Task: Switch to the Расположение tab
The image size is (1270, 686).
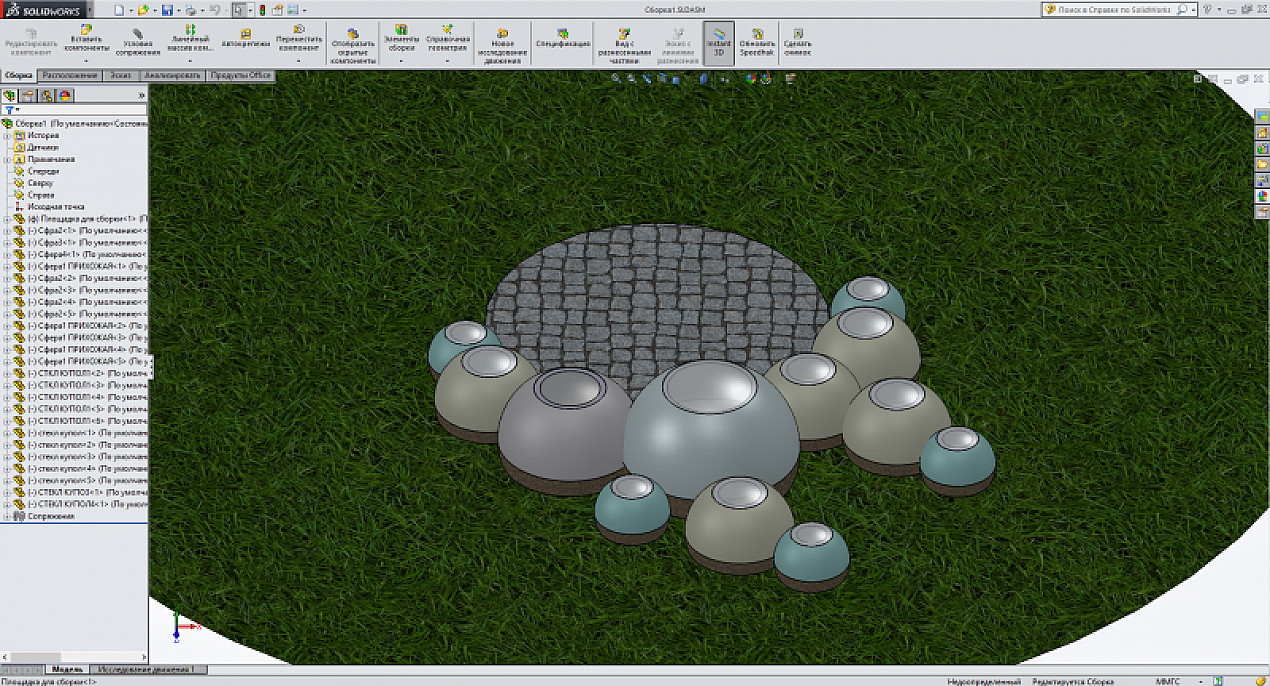Action: [71, 76]
